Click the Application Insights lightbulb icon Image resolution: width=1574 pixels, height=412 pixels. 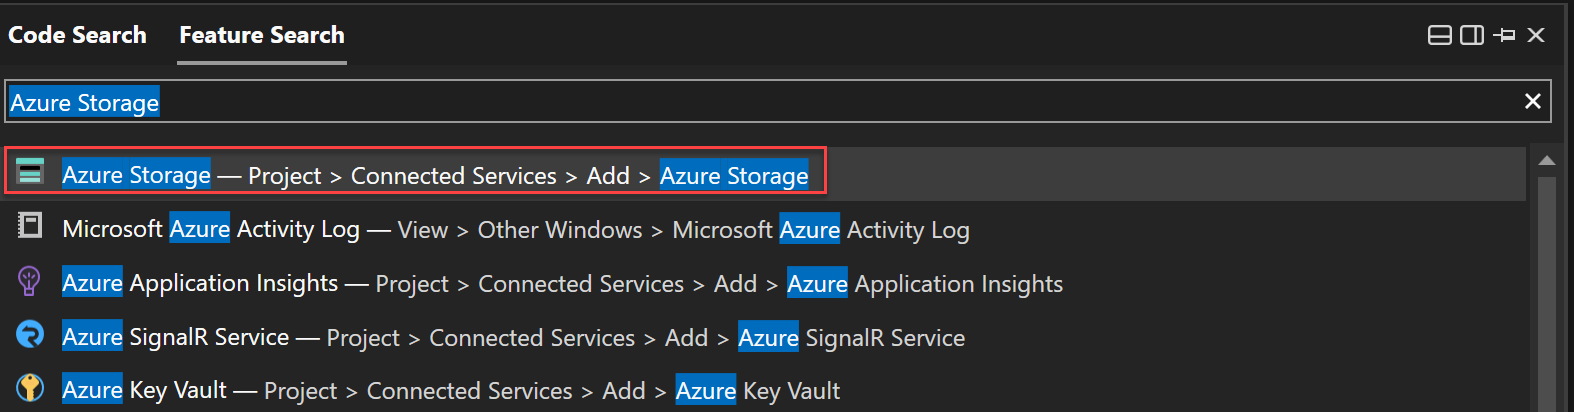29,281
